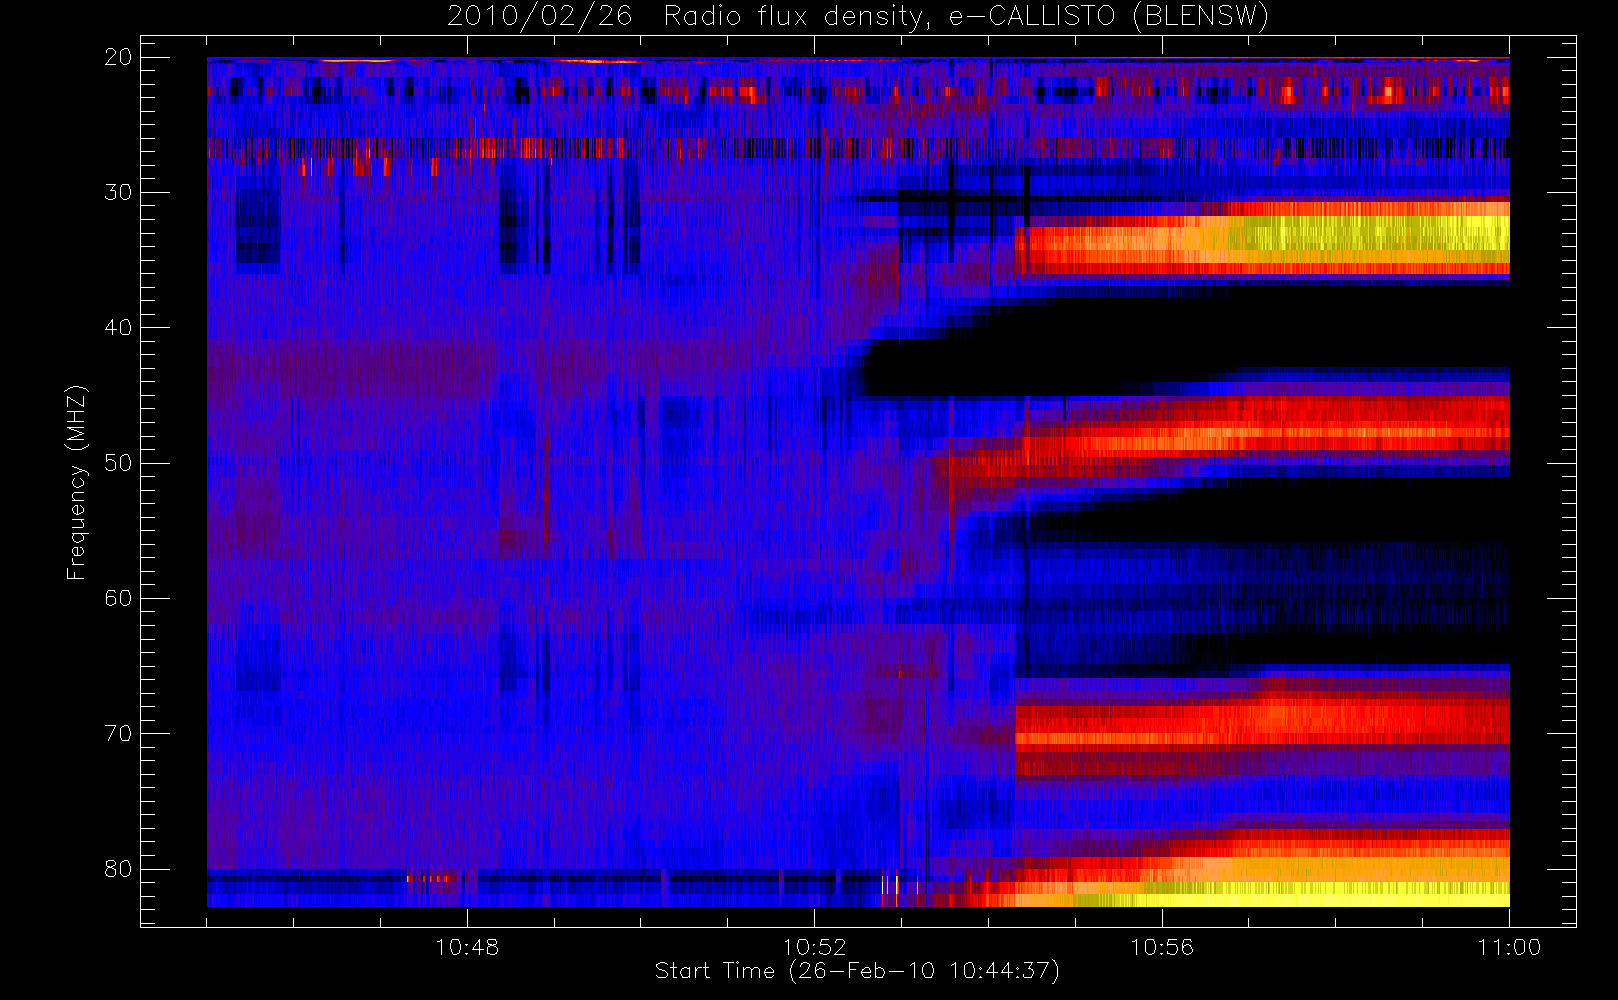Viewport: 1618px width, 1000px height.
Task: Click the 10:48 time tick label
Action: pos(467,947)
